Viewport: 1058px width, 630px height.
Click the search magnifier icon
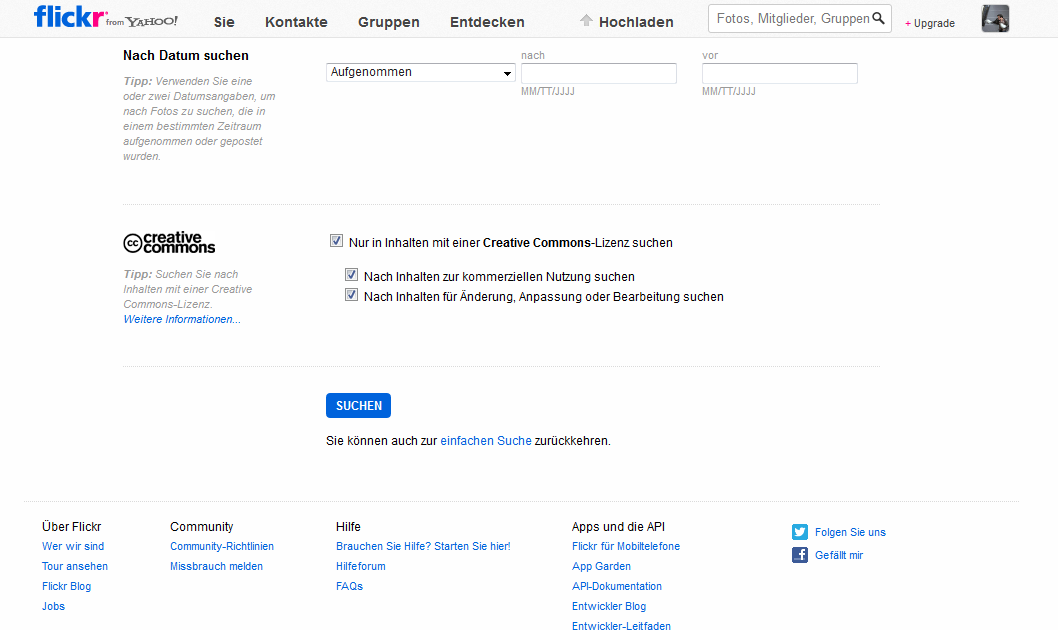coord(879,18)
